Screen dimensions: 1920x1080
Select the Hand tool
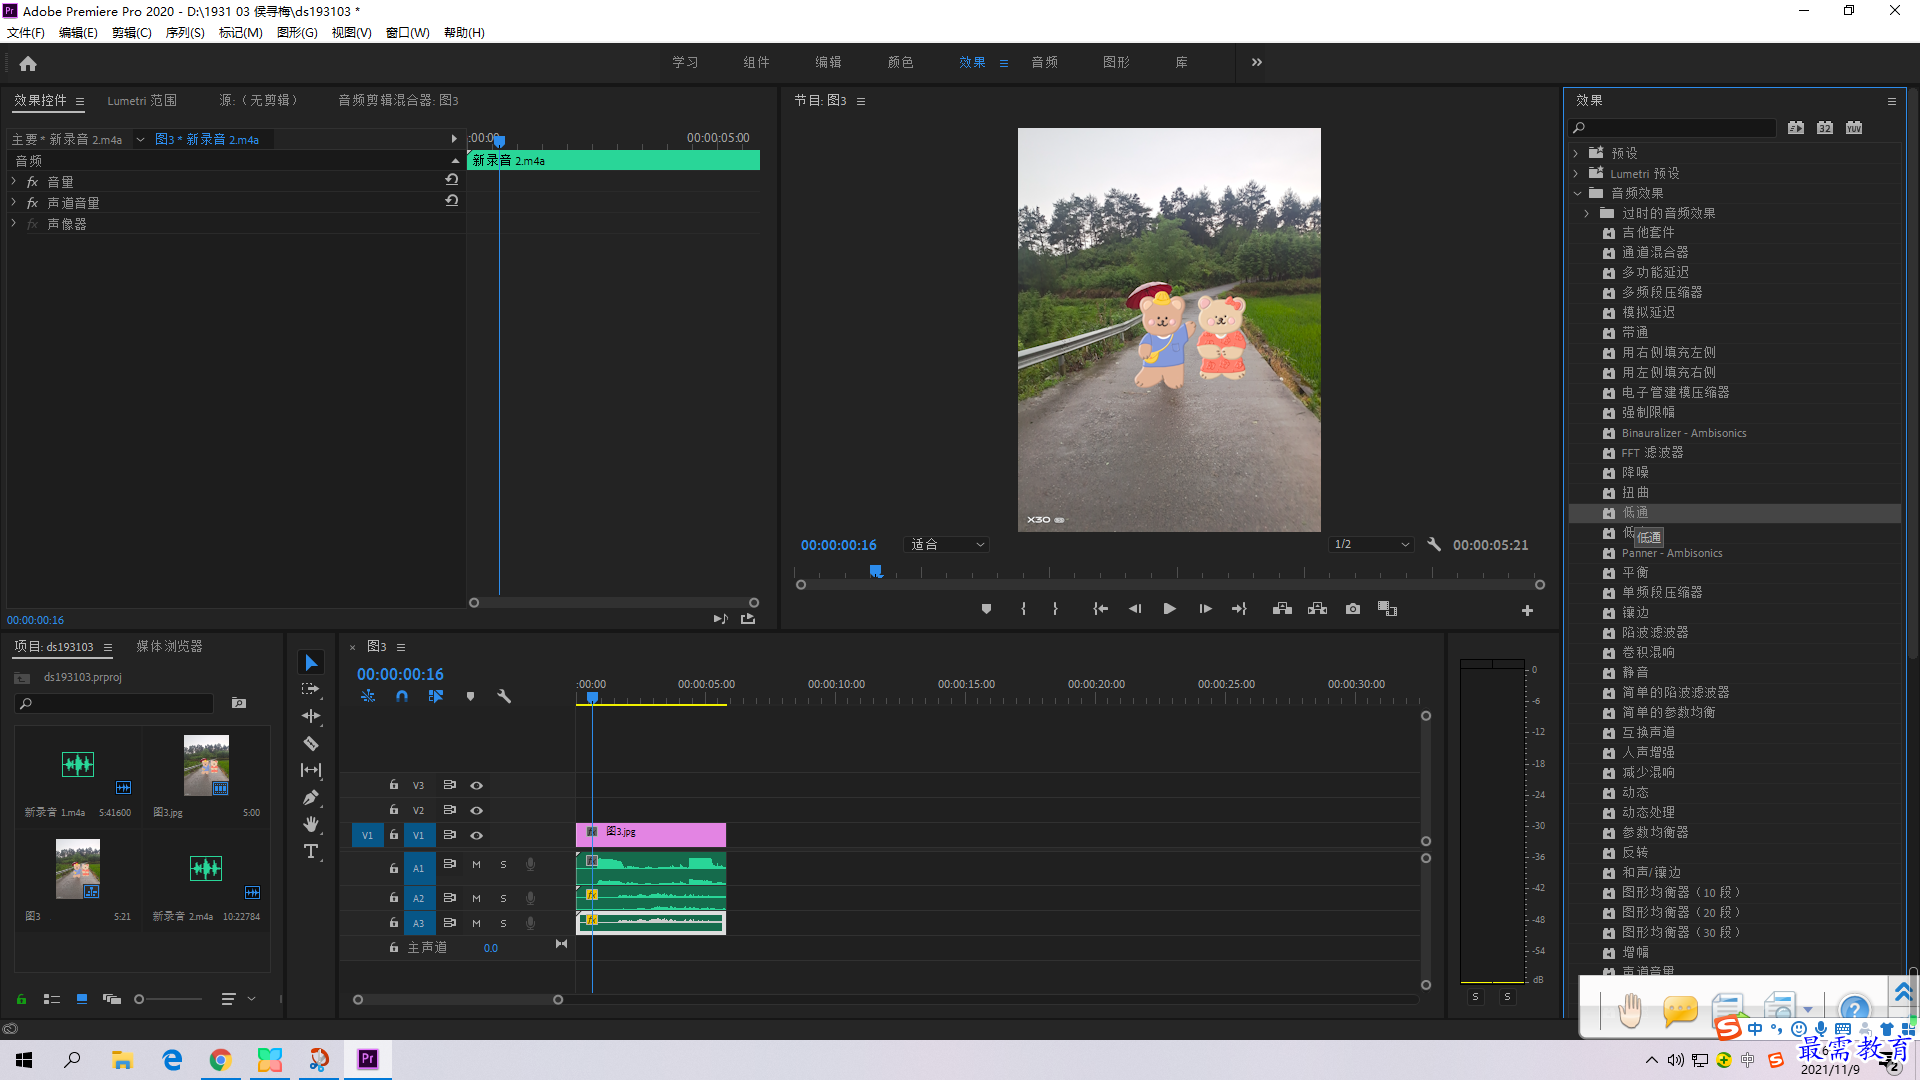[311, 824]
